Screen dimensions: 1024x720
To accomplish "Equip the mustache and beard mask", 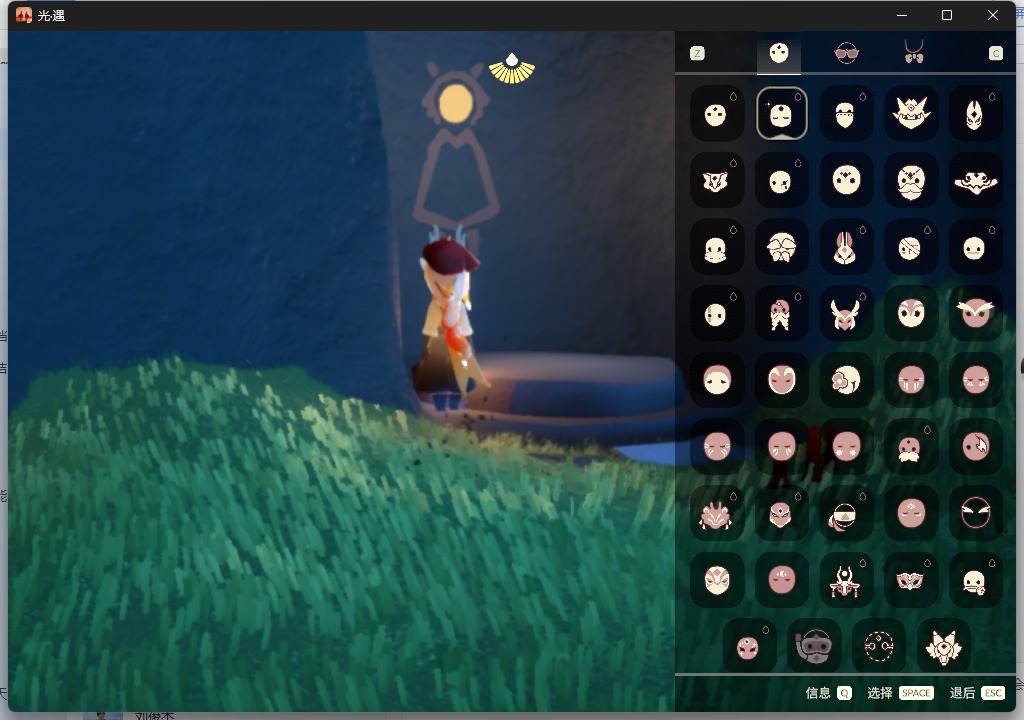I will (910, 180).
